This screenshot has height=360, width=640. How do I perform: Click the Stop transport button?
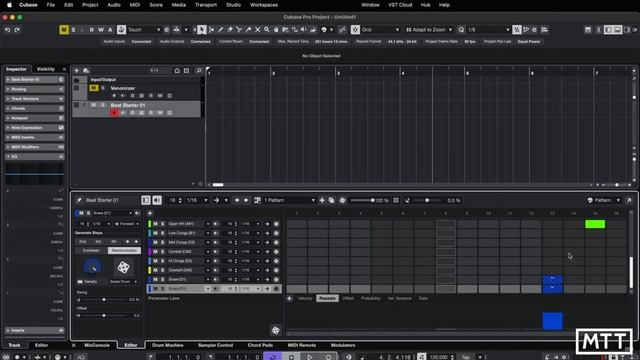(x=291, y=357)
